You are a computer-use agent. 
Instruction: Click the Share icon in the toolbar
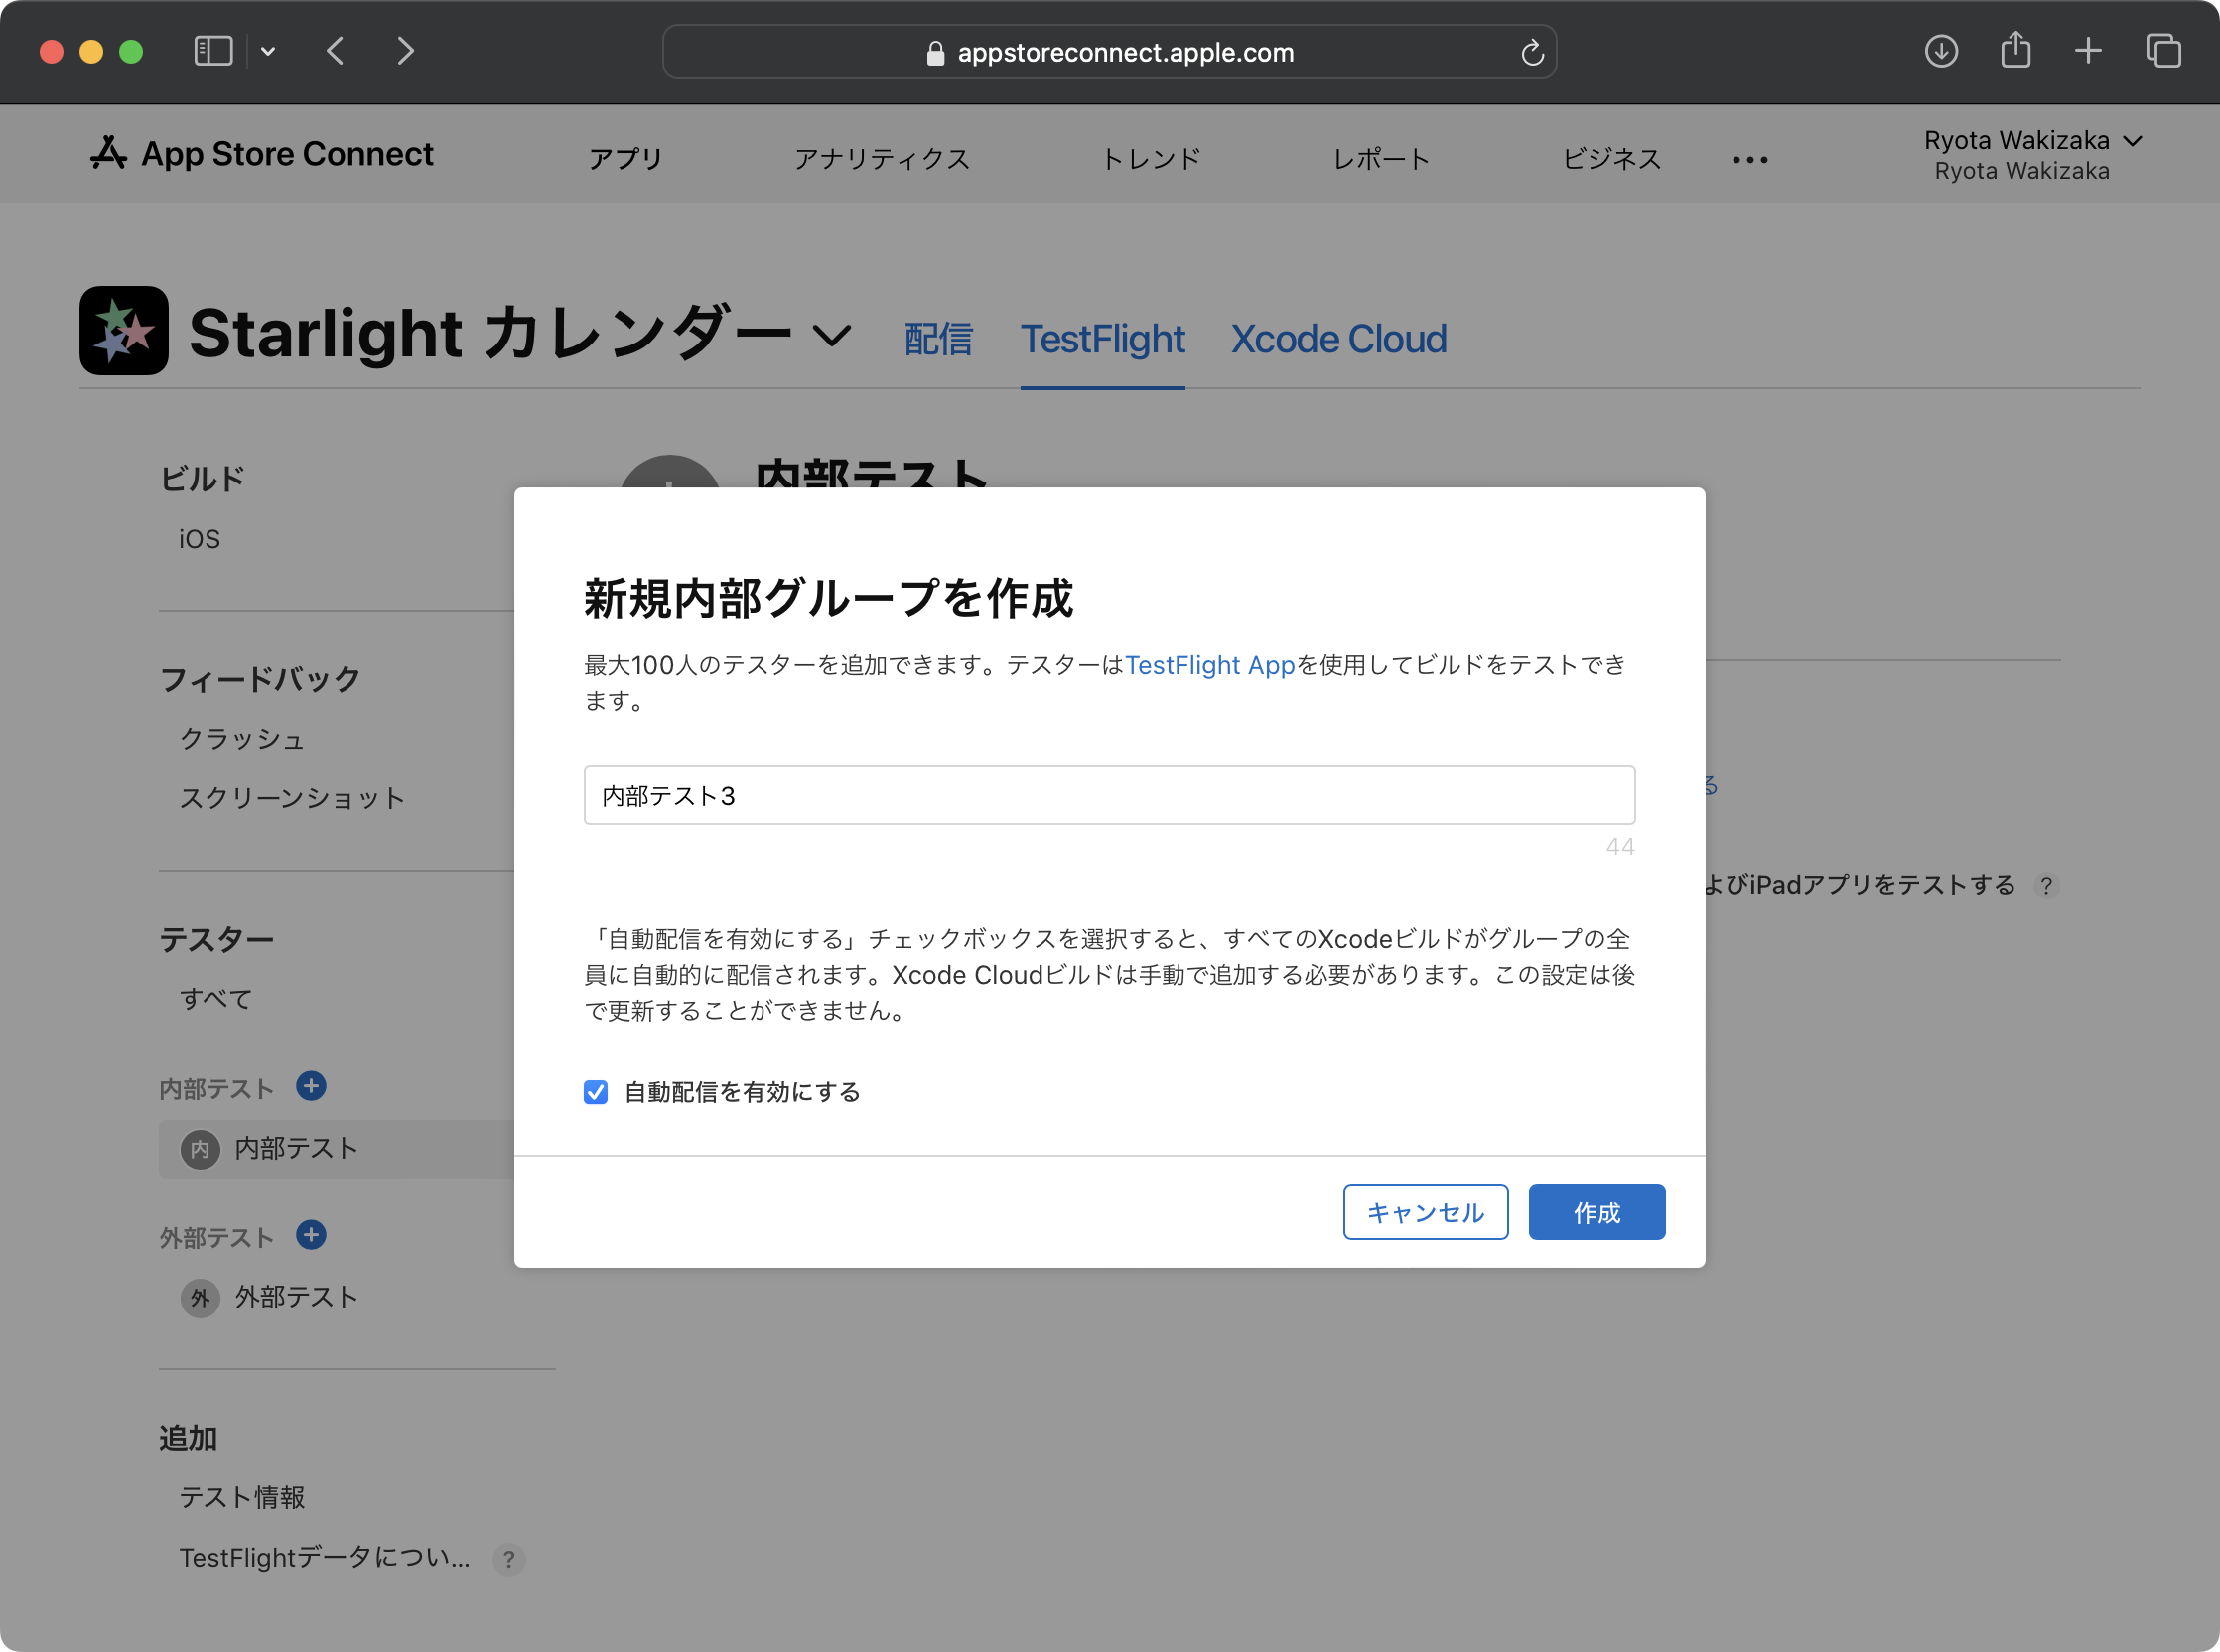coord(2015,50)
